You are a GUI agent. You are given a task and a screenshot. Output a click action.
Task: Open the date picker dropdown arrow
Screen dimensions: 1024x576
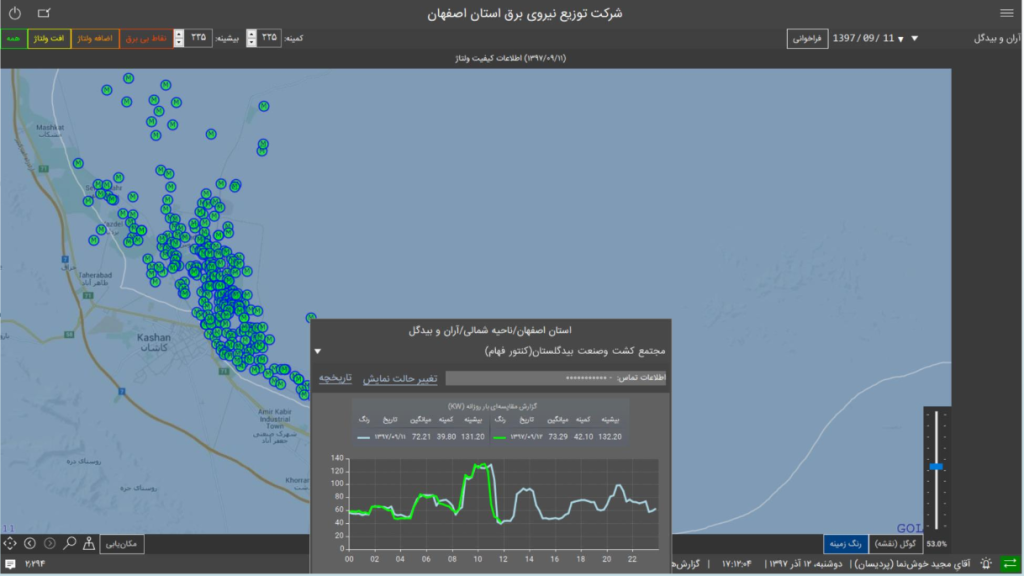[x=901, y=39]
